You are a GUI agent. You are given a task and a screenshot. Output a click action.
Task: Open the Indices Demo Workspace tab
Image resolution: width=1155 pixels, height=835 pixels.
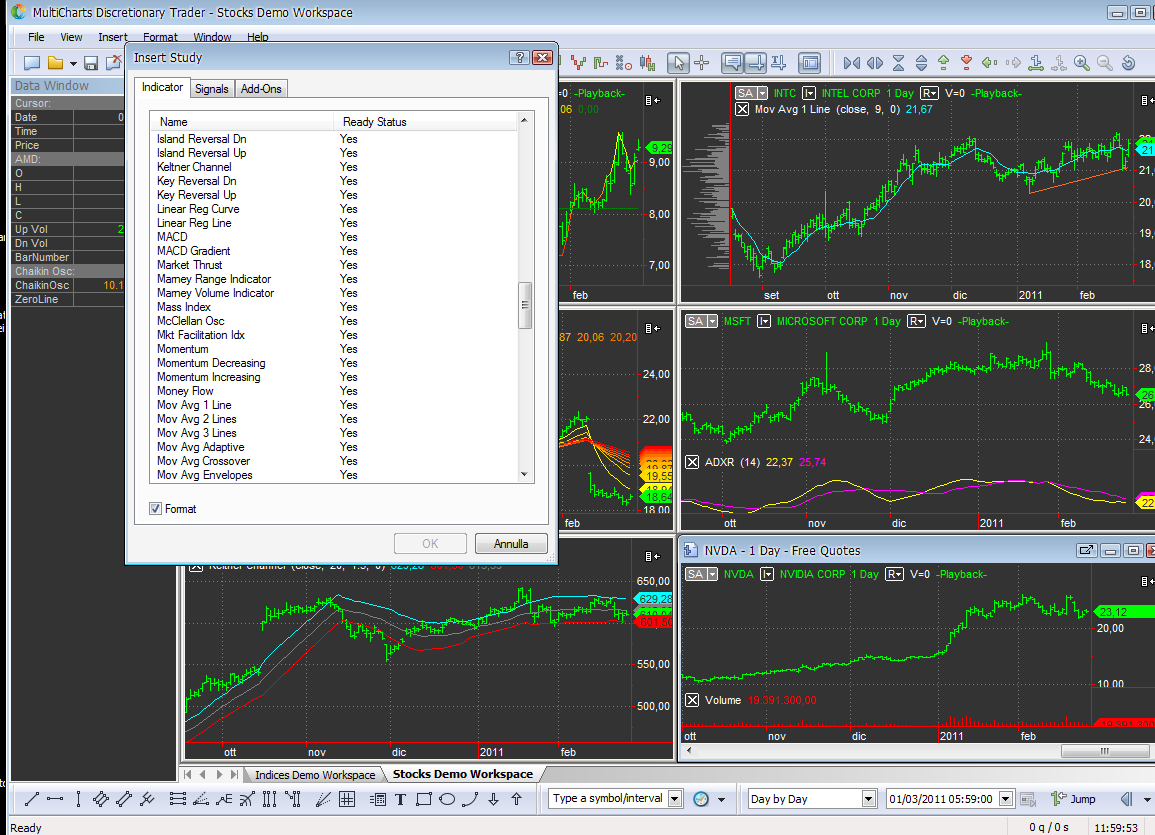point(315,775)
